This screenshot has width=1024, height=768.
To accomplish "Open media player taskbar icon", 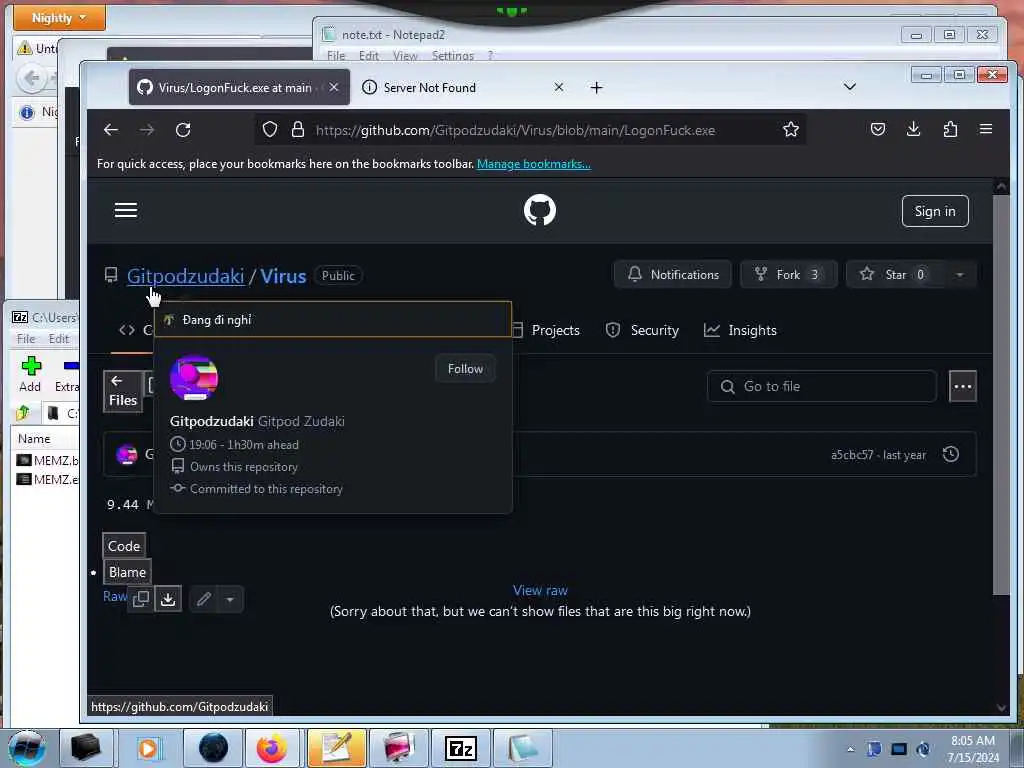I will click(148, 748).
